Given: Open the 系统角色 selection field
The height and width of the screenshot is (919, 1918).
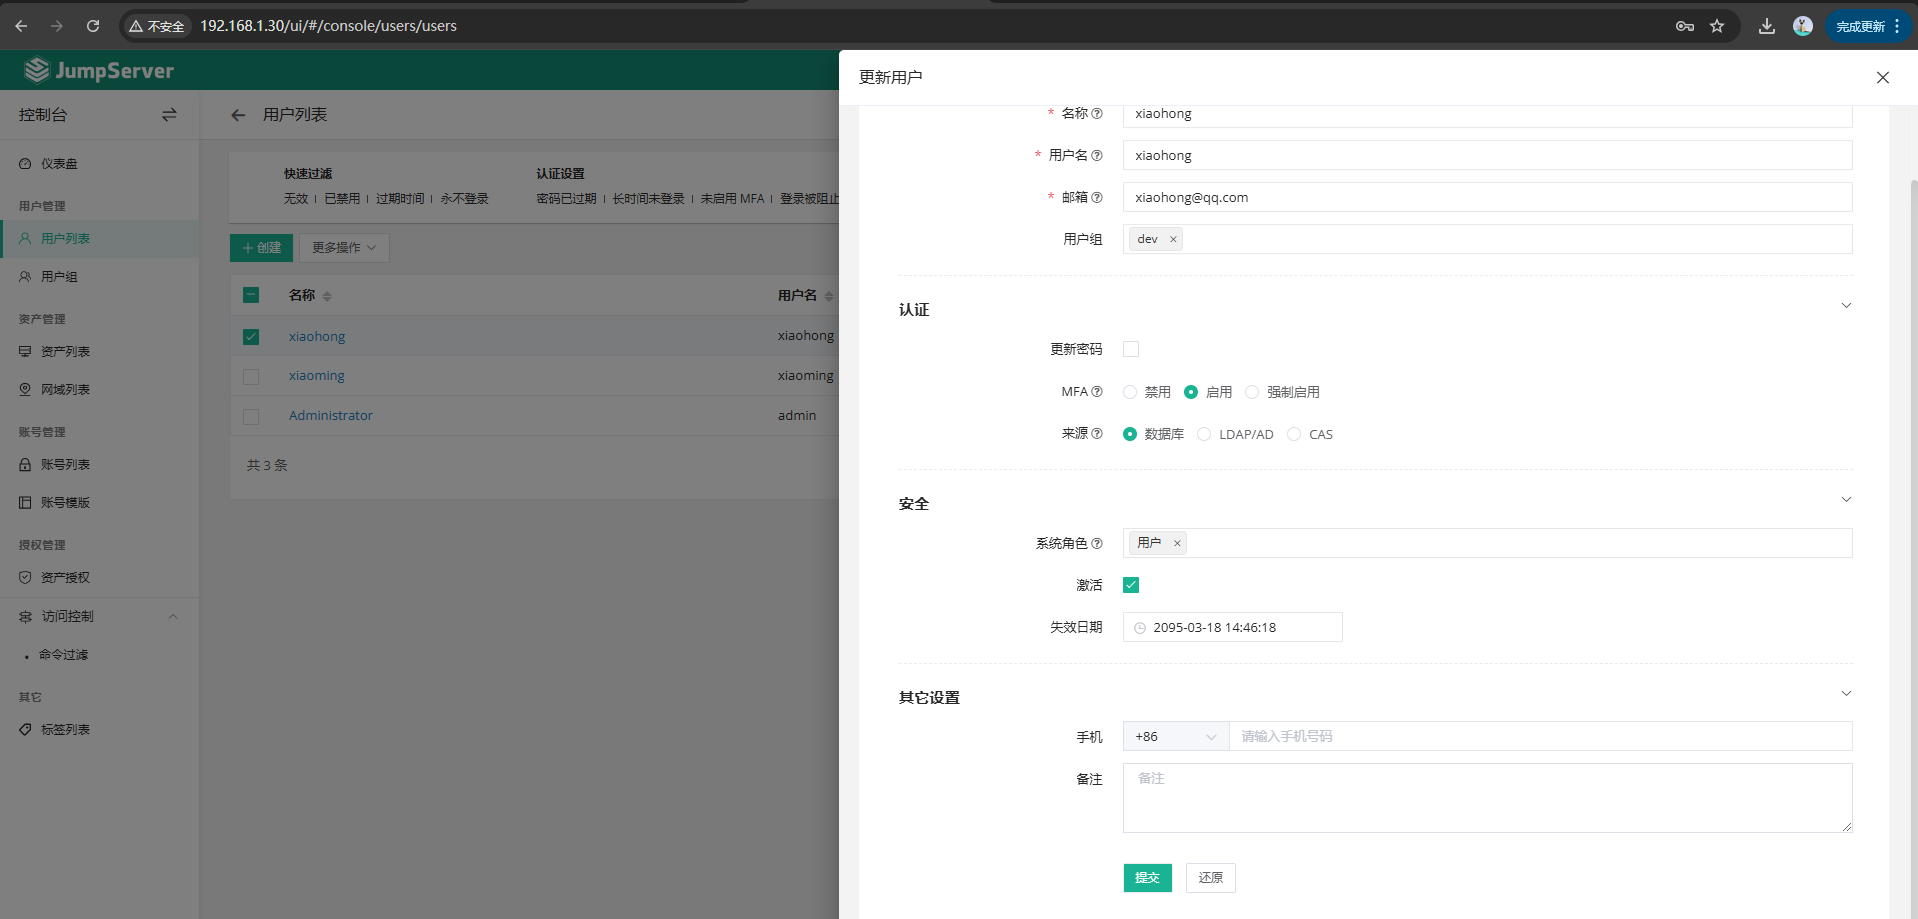Looking at the screenshot, I should point(1487,543).
